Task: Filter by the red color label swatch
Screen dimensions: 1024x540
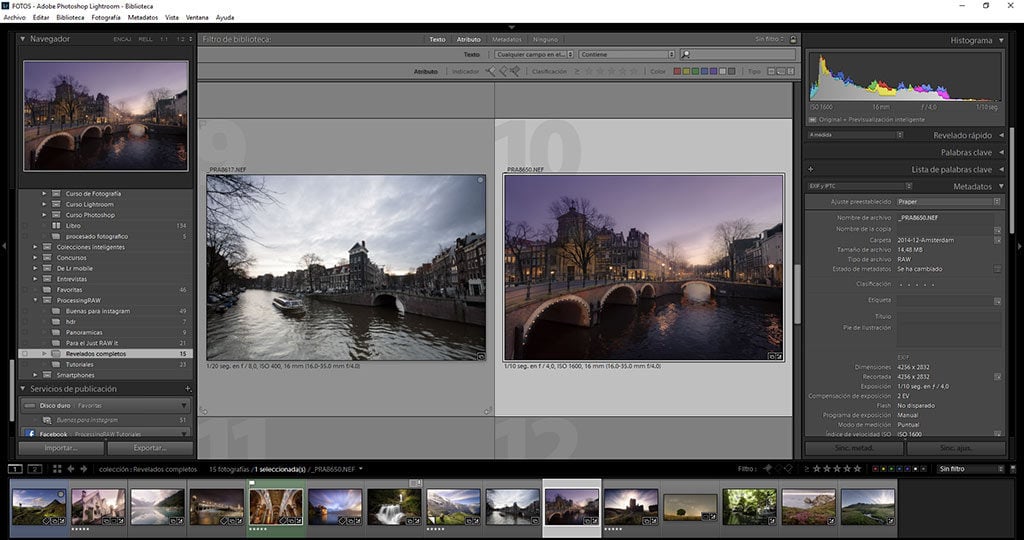Action: 677,71
